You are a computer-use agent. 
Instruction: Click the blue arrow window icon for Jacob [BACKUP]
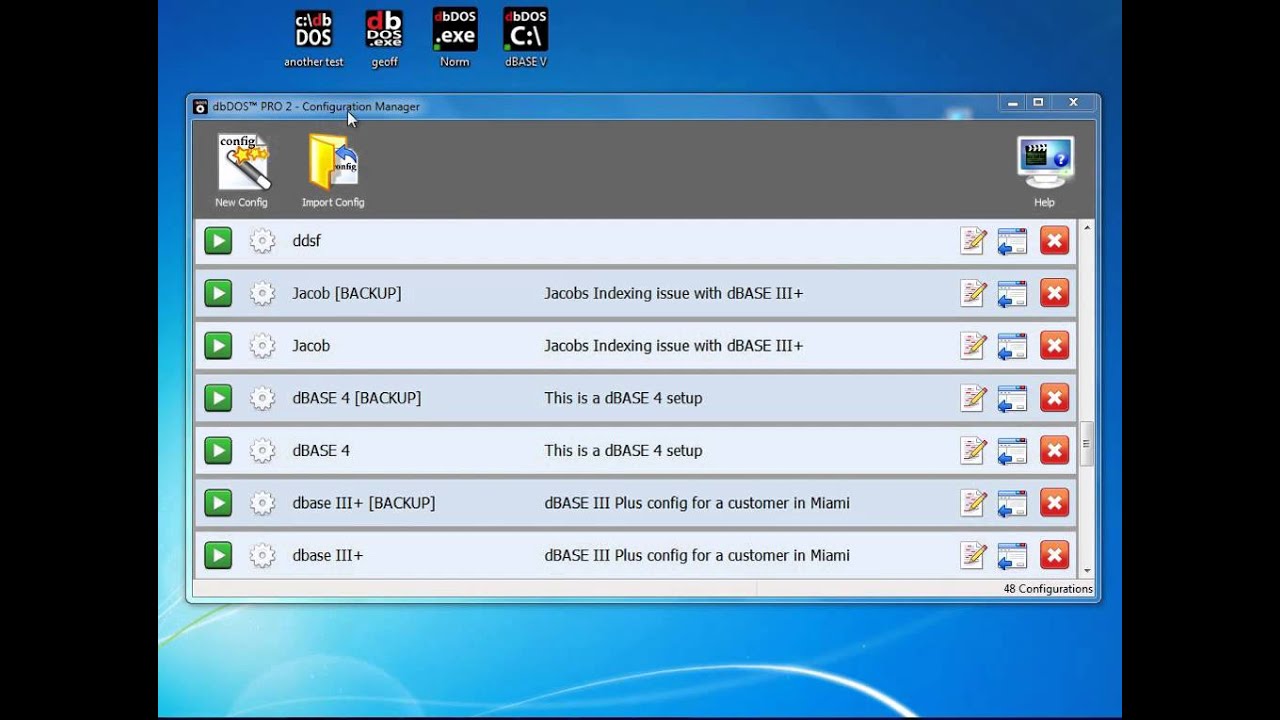(1012, 293)
